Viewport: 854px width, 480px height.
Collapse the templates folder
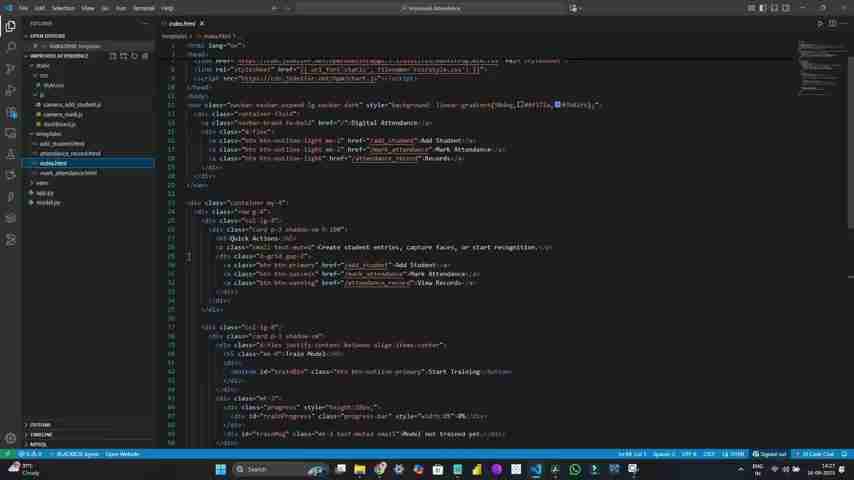tap(49, 134)
